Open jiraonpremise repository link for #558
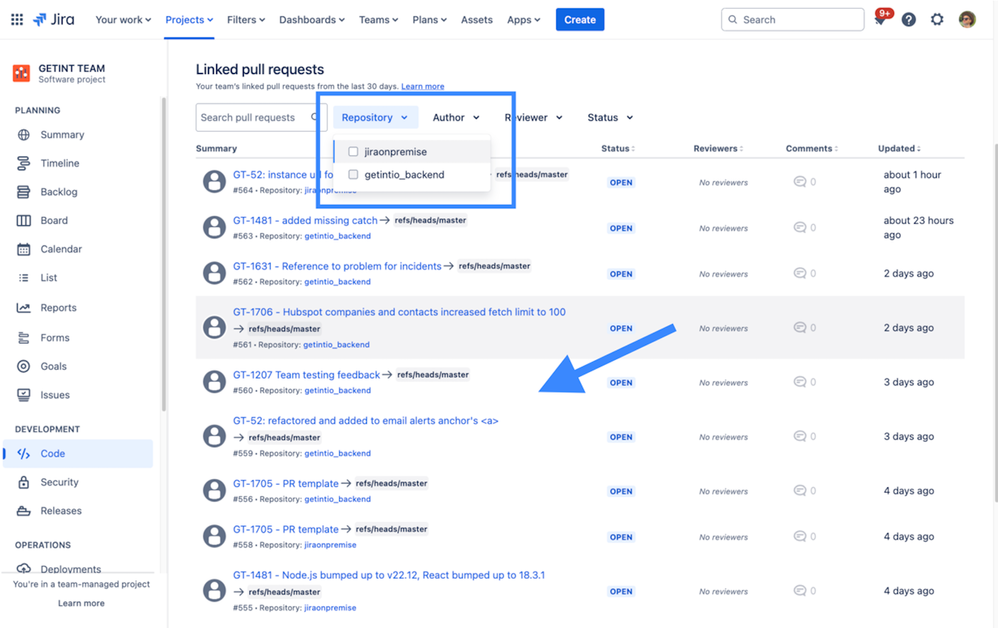The height and width of the screenshot is (628, 998). click(330, 545)
